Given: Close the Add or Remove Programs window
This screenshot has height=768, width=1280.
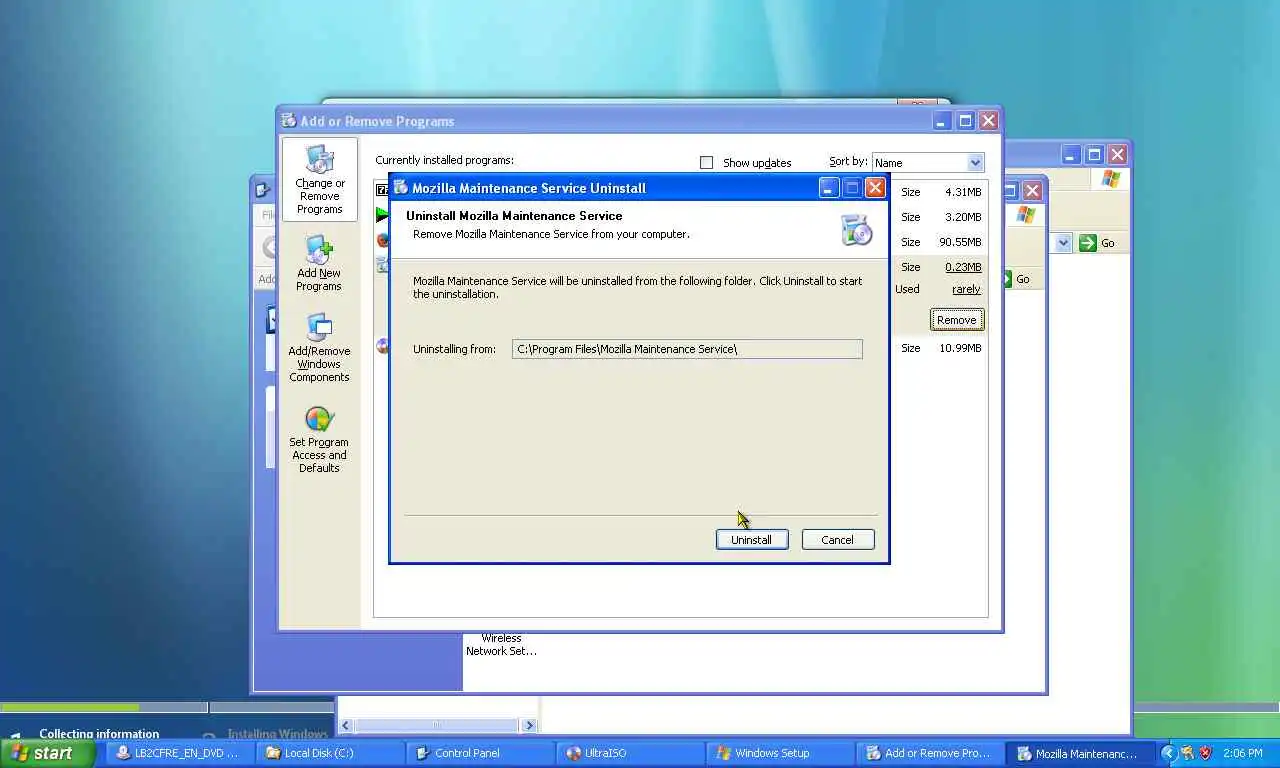Looking at the screenshot, I should click(988, 121).
